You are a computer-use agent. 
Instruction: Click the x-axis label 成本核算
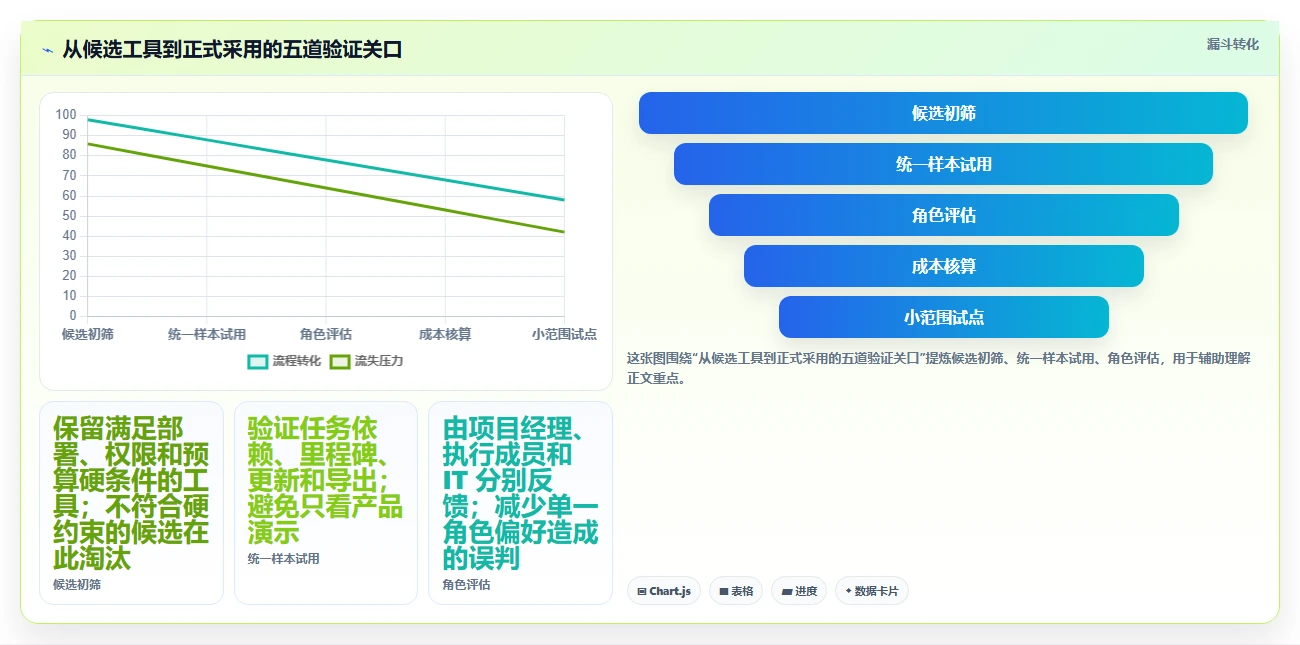(x=445, y=334)
